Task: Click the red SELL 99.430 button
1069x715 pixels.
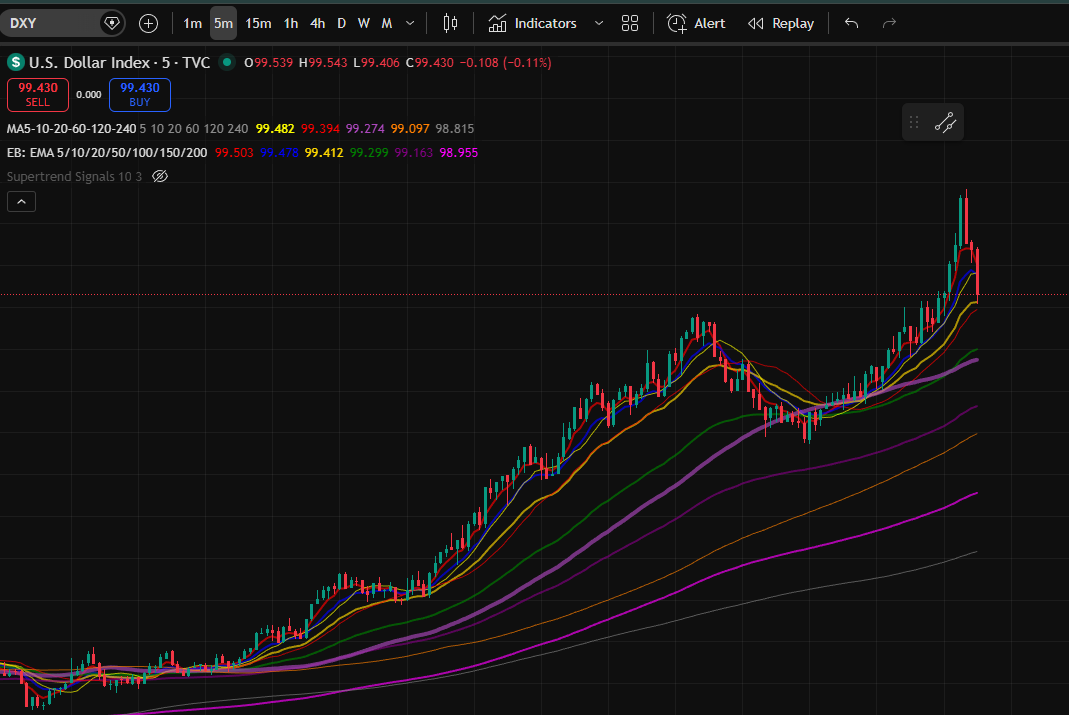Action: point(38,94)
